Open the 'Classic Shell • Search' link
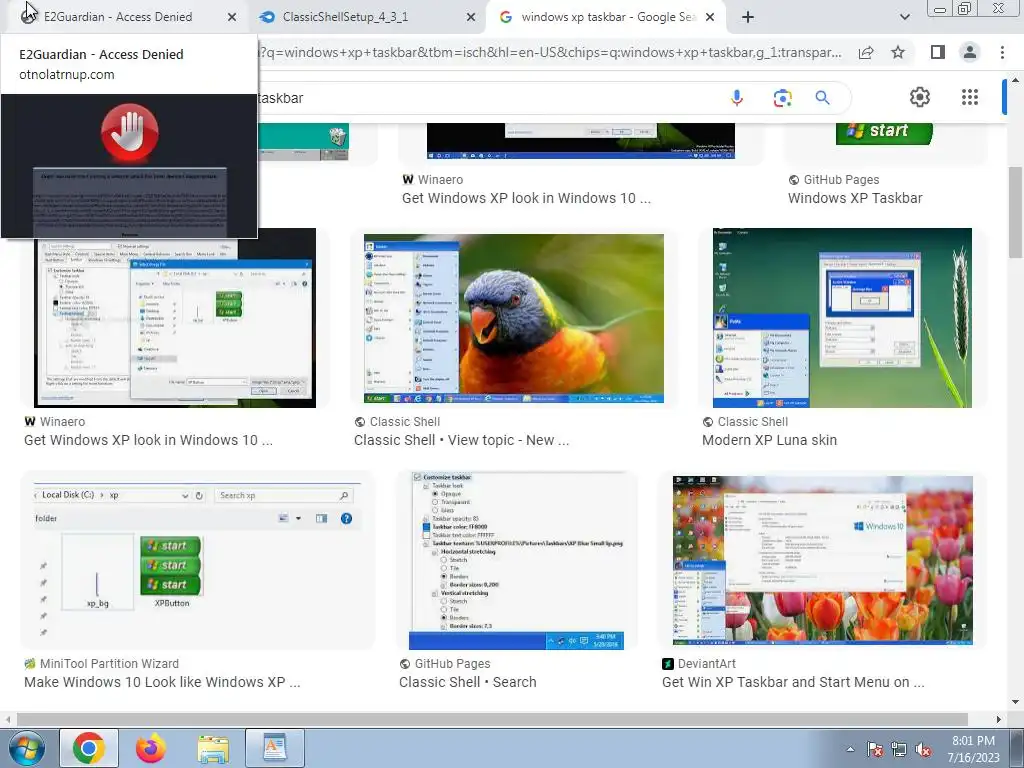Screen dimensions: 1024x768 (x=468, y=682)
